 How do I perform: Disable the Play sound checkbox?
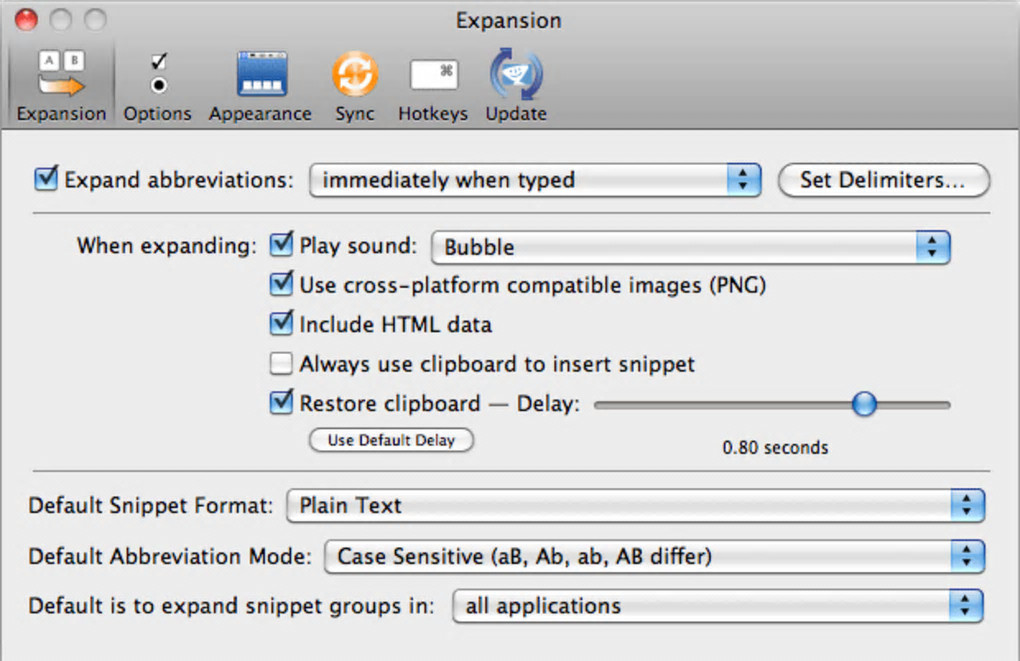(x=281, y=246)
